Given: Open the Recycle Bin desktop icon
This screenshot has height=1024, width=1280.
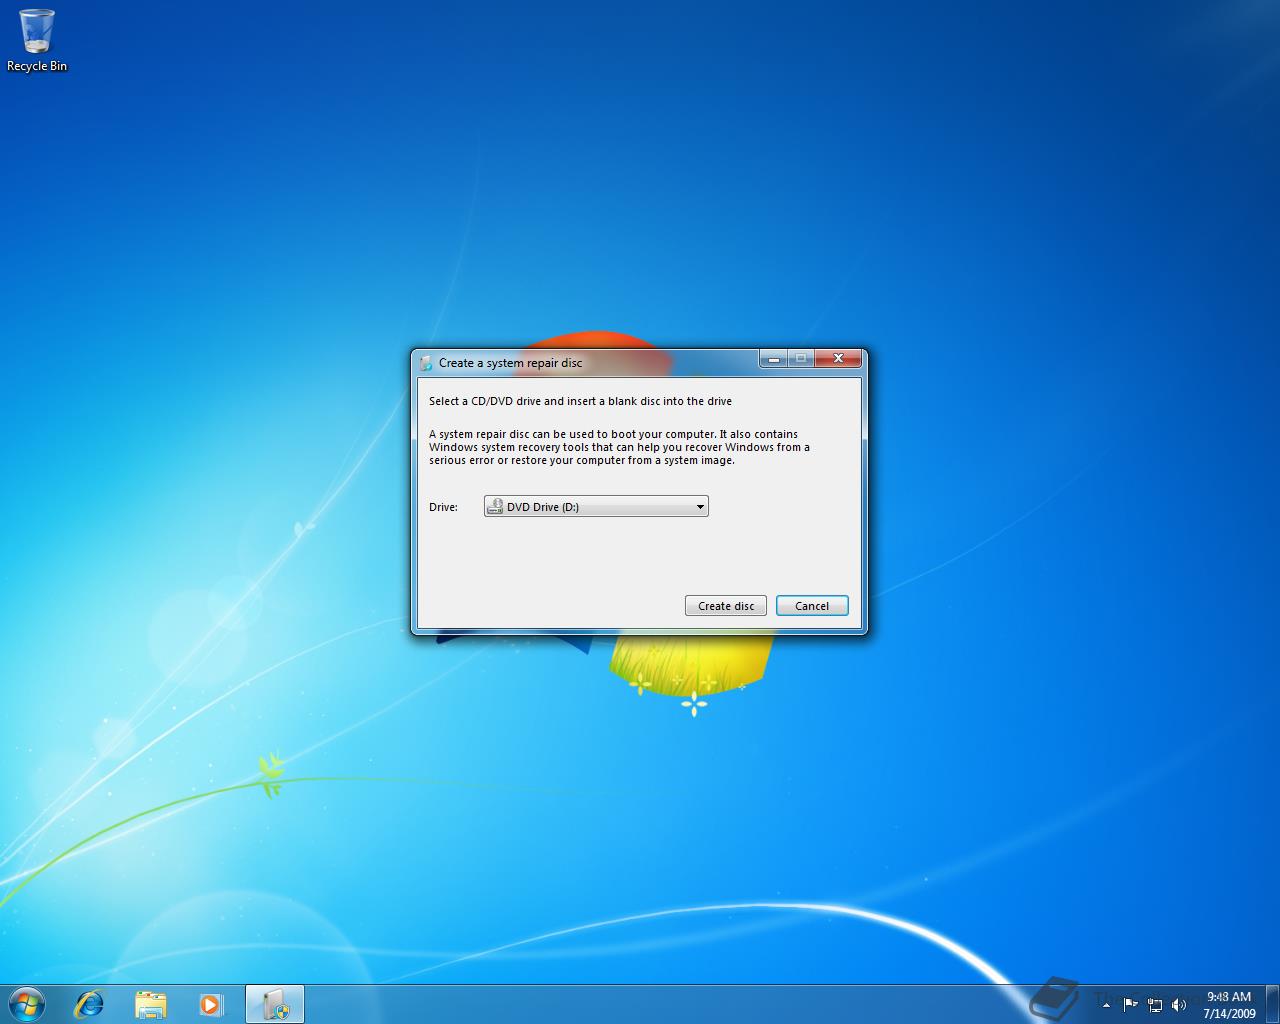Looking at the screenshot, I should tap(37, 41).
